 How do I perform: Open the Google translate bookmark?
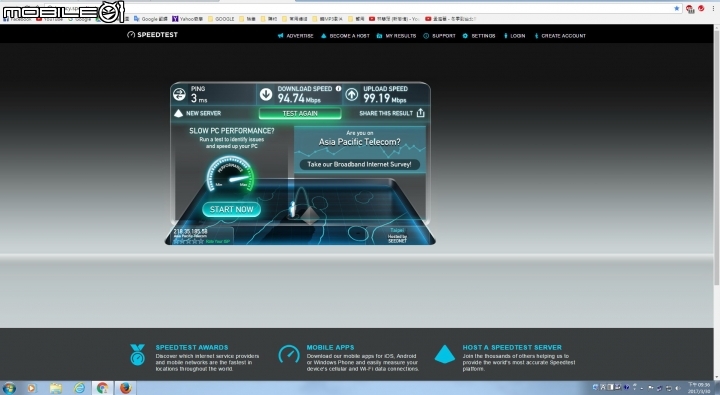click(x=151, y=19)
